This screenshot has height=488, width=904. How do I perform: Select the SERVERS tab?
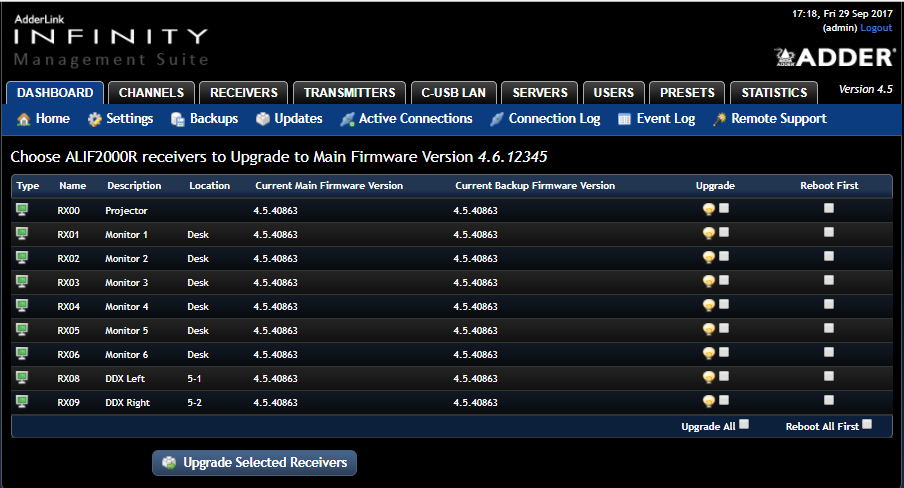point(540,93)
